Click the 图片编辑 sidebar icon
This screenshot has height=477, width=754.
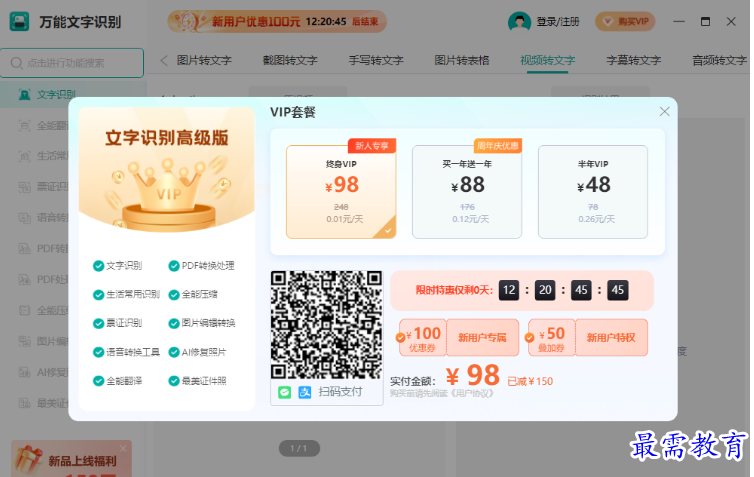click(x=24, y=341)
